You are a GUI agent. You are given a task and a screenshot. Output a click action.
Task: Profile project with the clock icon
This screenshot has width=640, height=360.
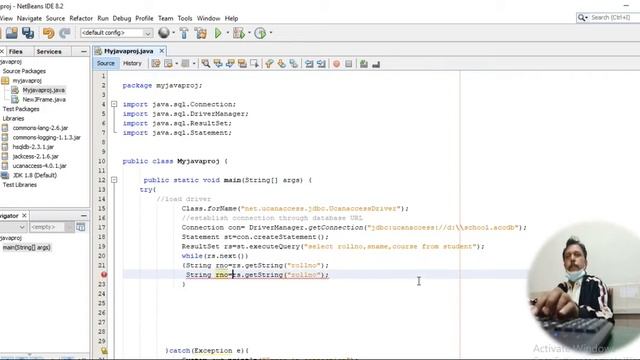coord(260,33)
